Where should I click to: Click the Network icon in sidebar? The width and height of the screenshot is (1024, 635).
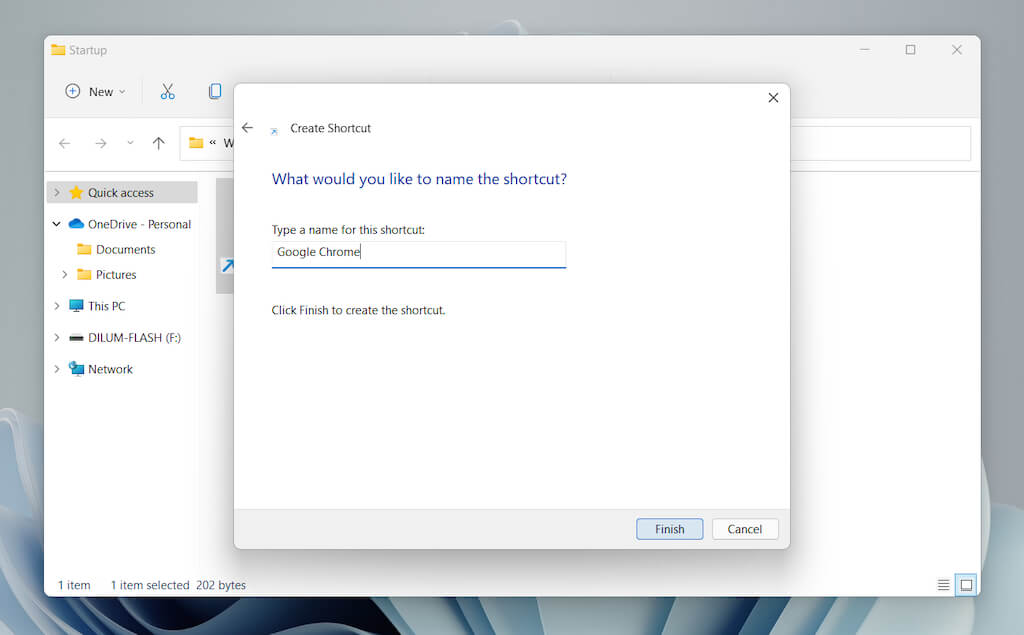point(76,369)
